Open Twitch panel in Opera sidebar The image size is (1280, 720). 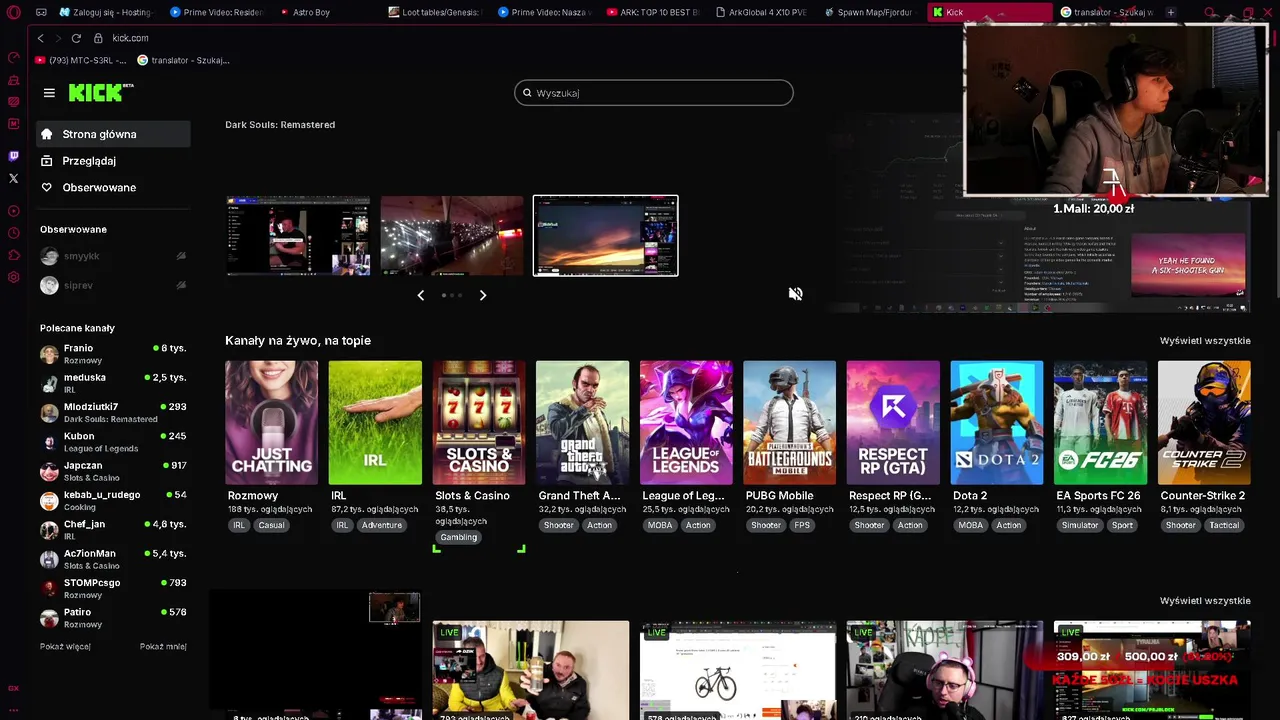point(13,156)
